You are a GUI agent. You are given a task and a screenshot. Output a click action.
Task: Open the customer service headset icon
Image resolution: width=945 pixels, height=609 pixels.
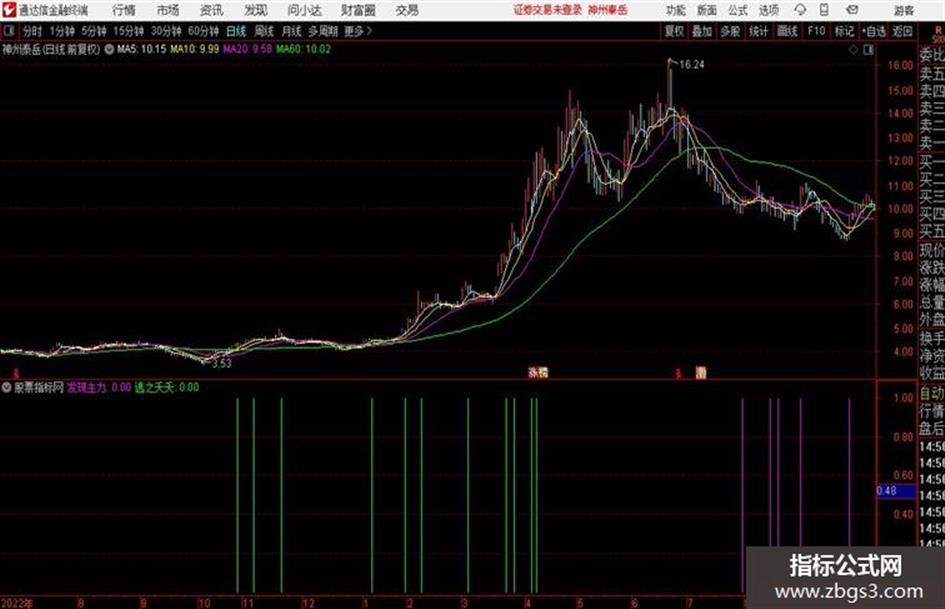[800, 10]
